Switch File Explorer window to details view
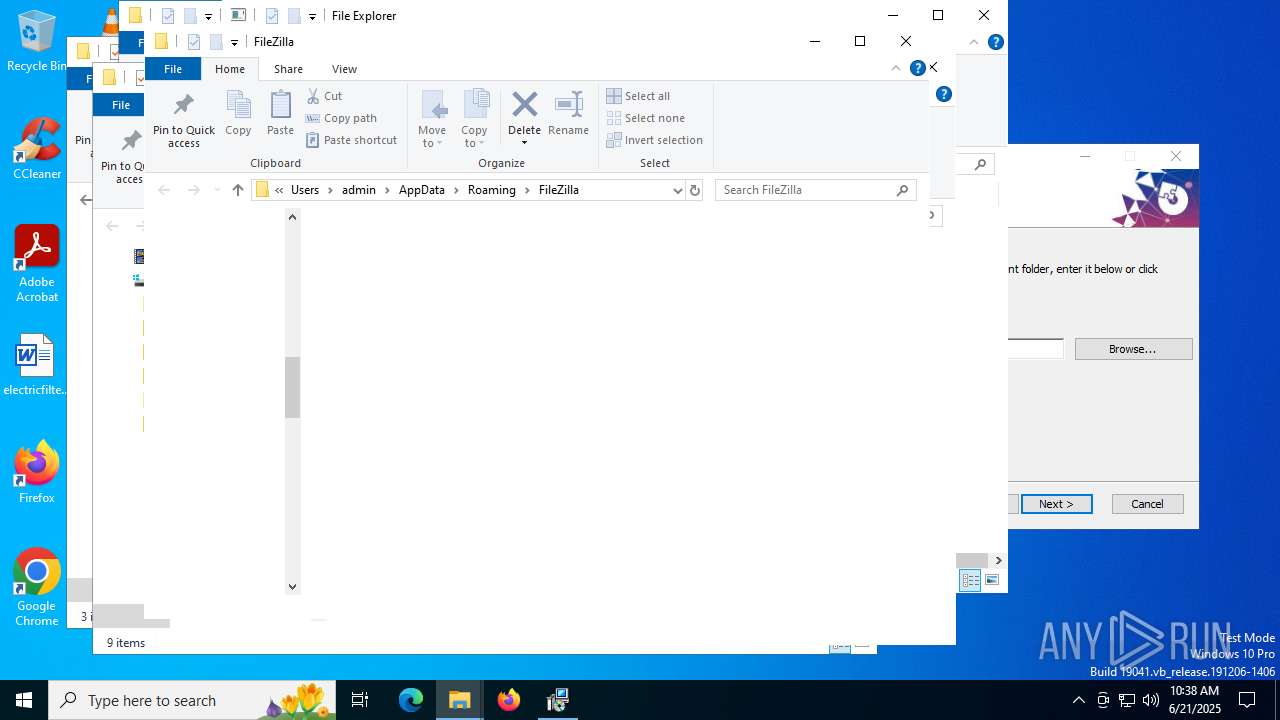Screen dimensions: 1280x720 [x=970, y=581]
